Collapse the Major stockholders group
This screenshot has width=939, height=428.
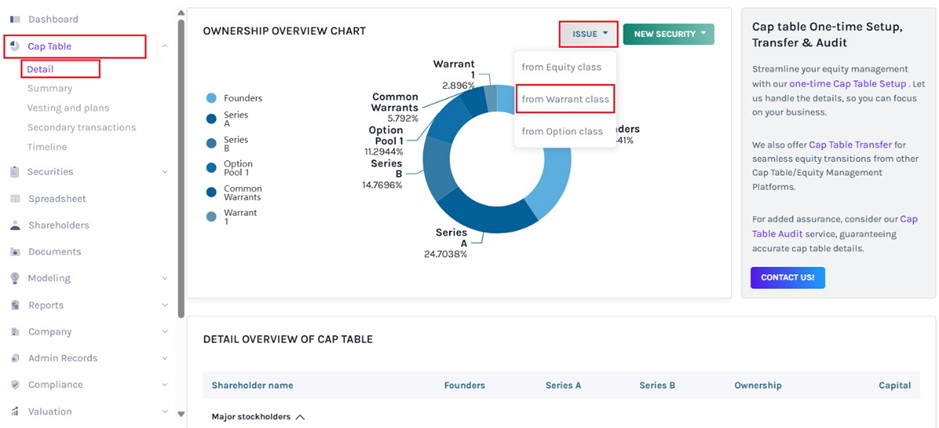(x=299, y=416)
